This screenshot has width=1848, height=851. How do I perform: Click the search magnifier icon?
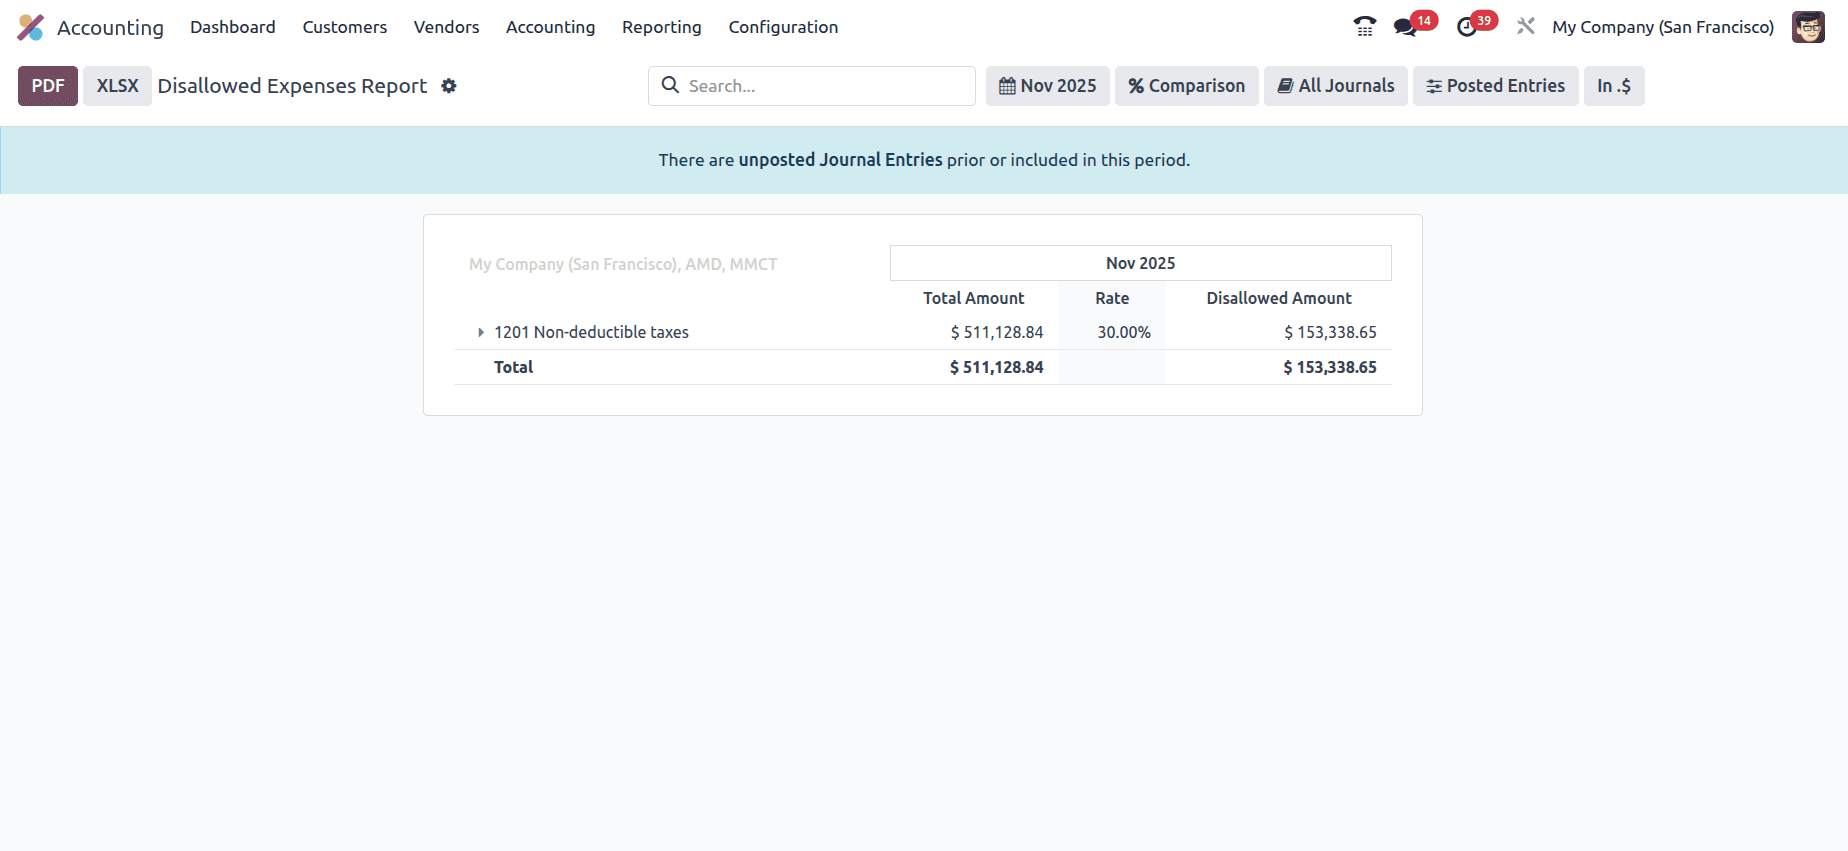click(671, 85)
